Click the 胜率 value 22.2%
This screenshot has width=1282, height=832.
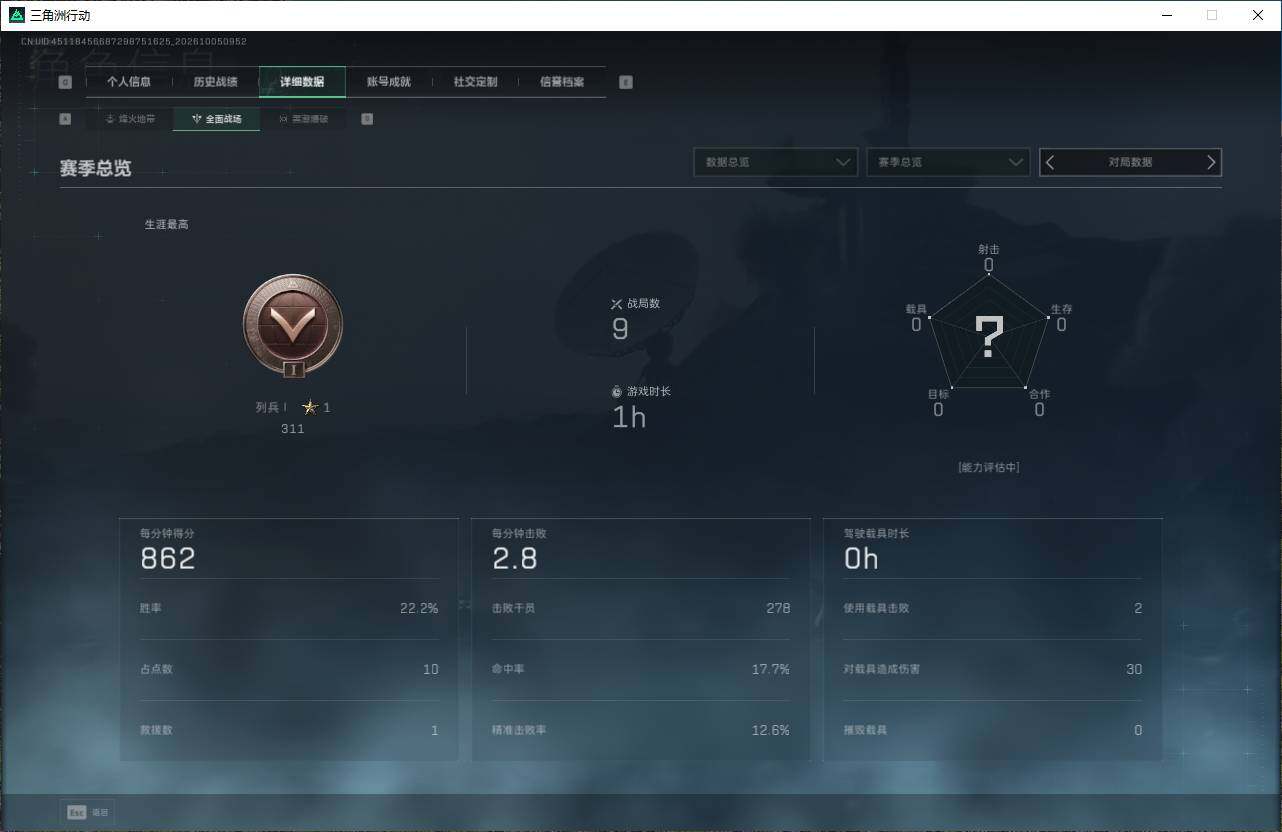(419, 608)
